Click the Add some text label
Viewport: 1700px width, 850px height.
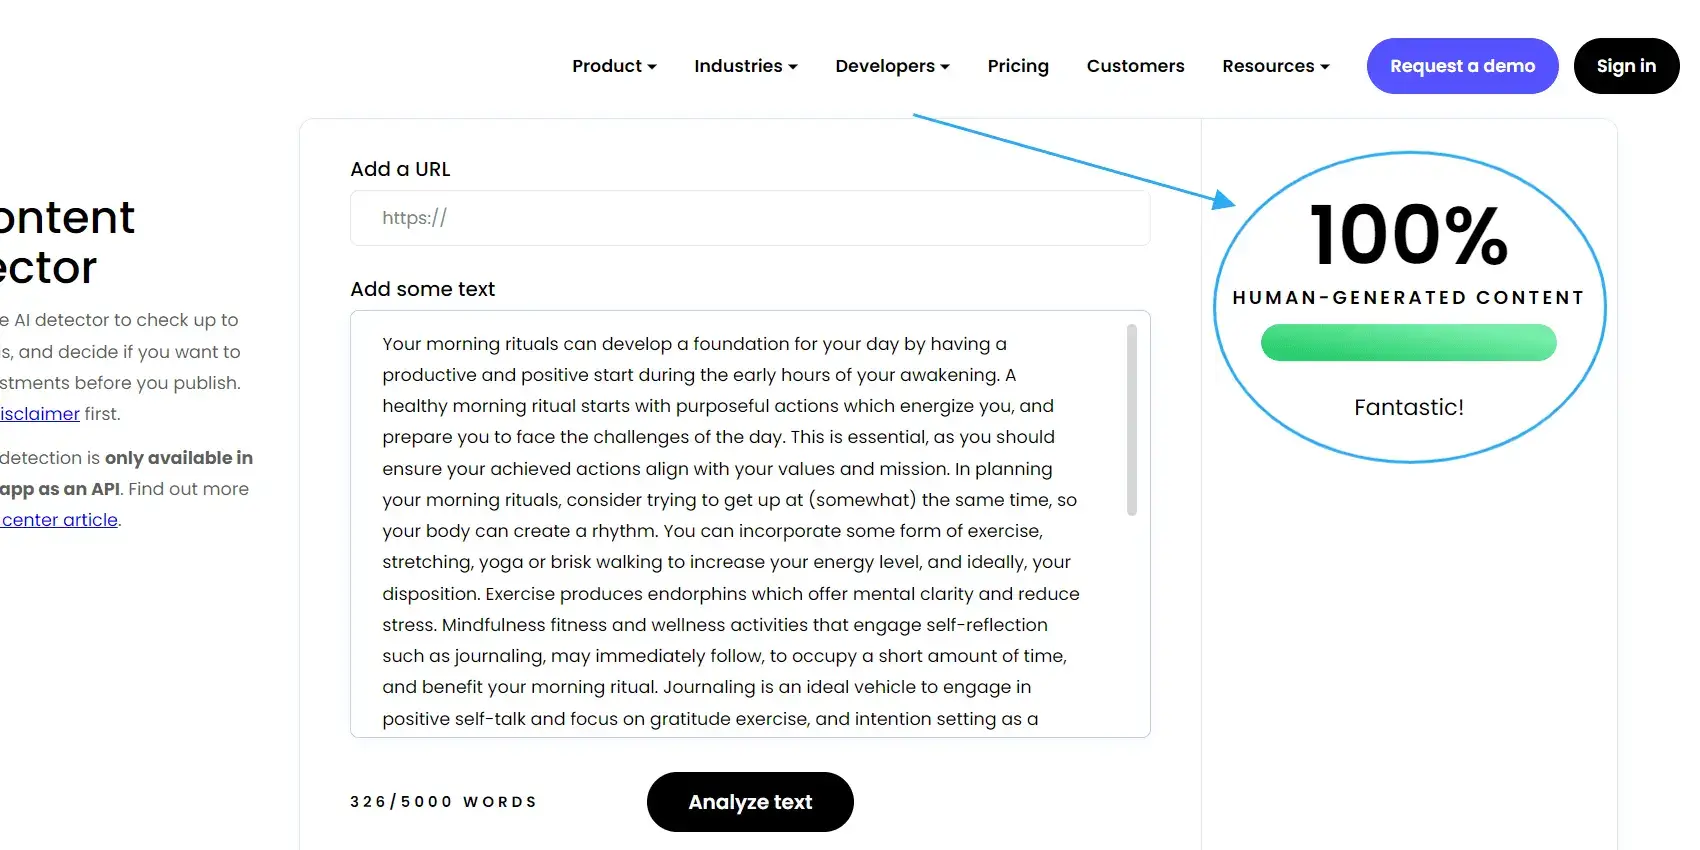point(422,289)
